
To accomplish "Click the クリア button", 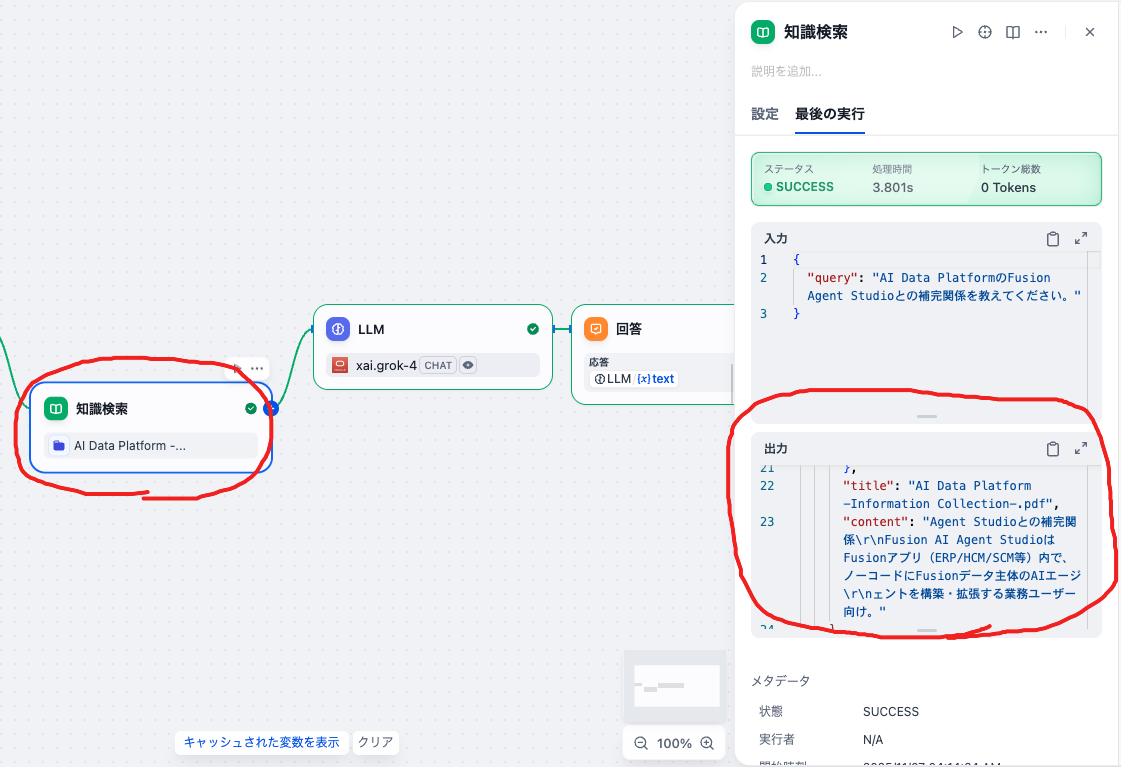I will (375, 742).
